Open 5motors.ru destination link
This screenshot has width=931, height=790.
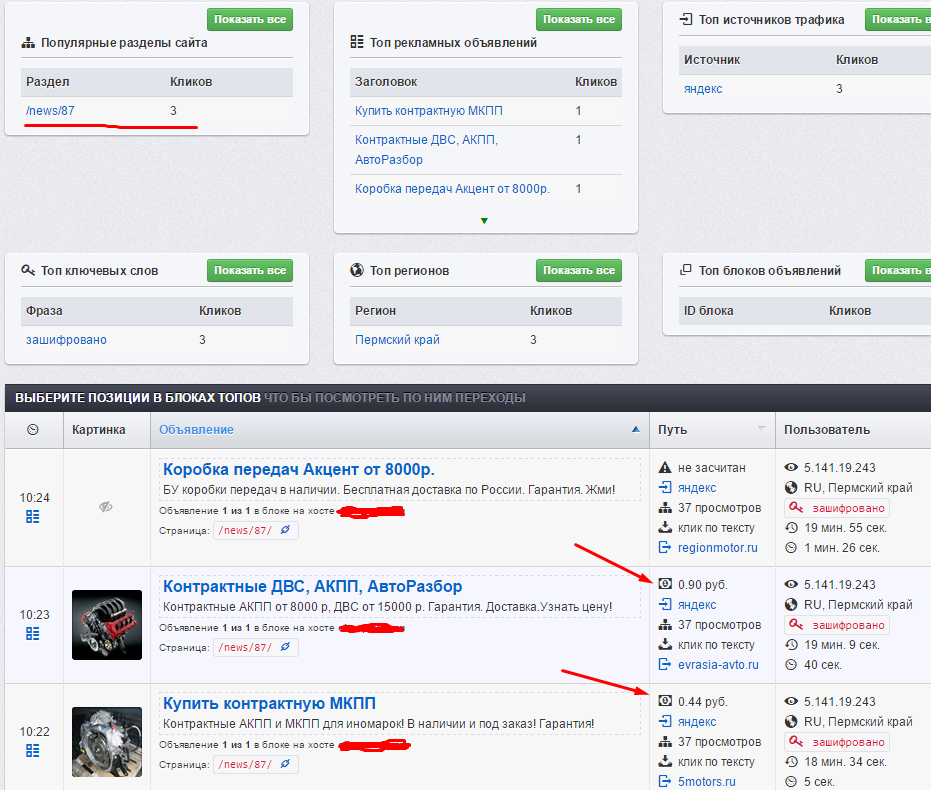click(x=707, y=782)
